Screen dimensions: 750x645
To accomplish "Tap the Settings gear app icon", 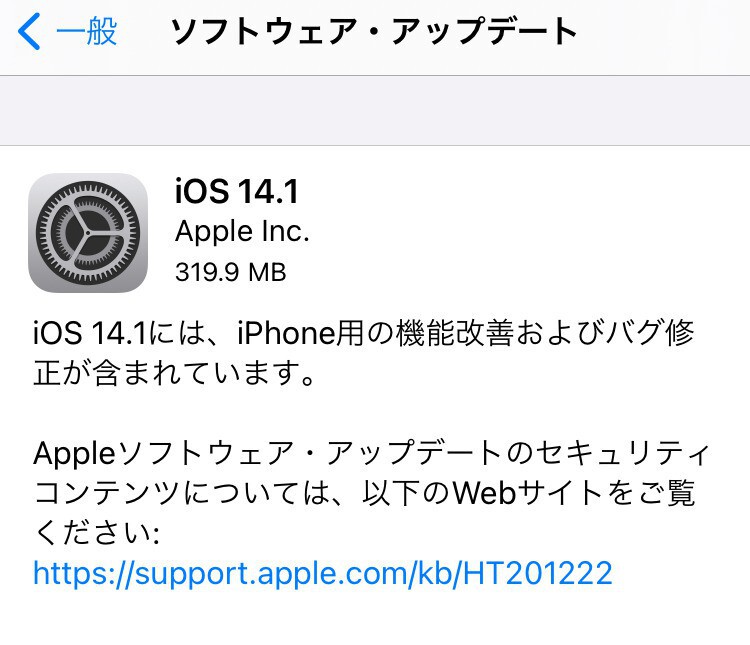I will 88,233.
